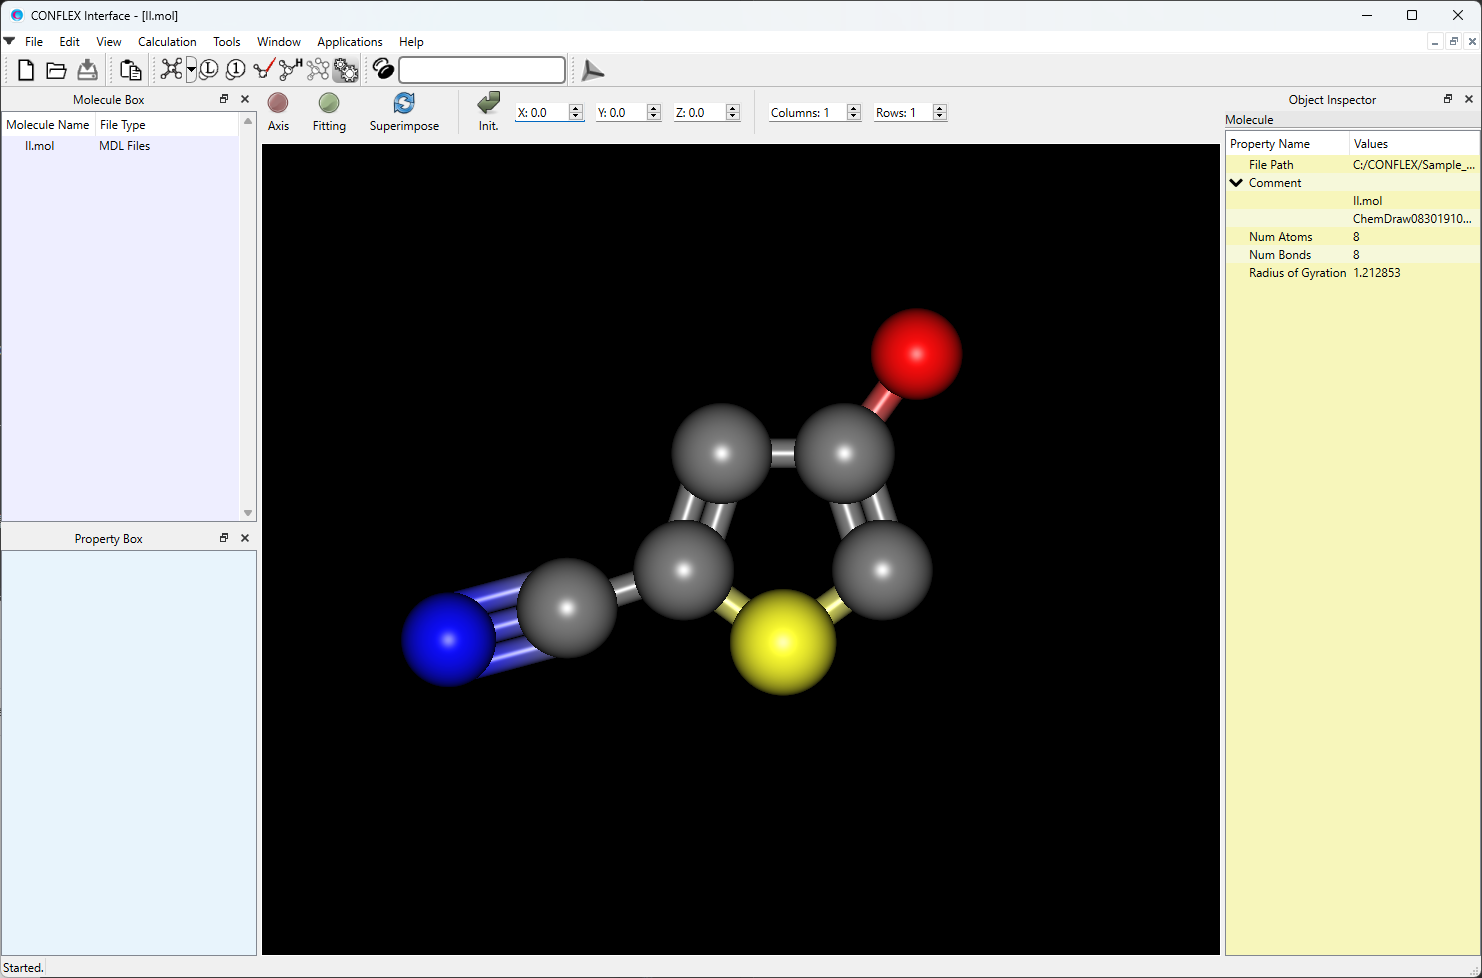Select ll.mol in the Molecule Box
The width and height of the screenshot is (1482, 978).
point(39,145)
